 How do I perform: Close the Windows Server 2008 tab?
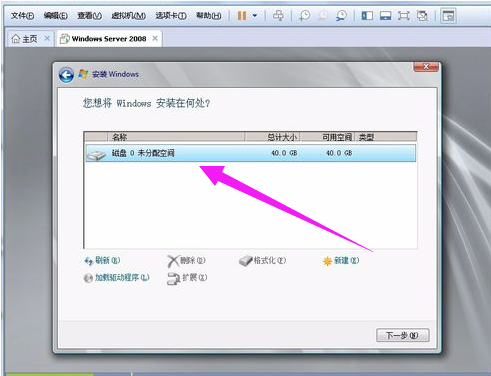(x=155, y=38)
